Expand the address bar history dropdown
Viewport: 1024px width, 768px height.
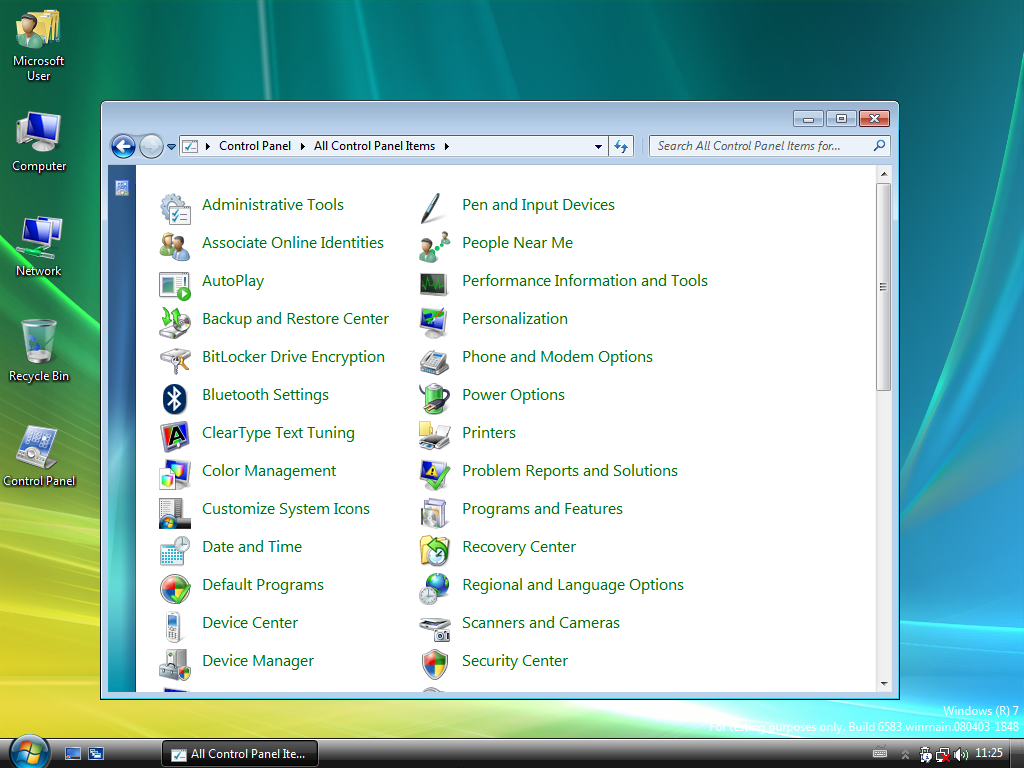[598, 147]
